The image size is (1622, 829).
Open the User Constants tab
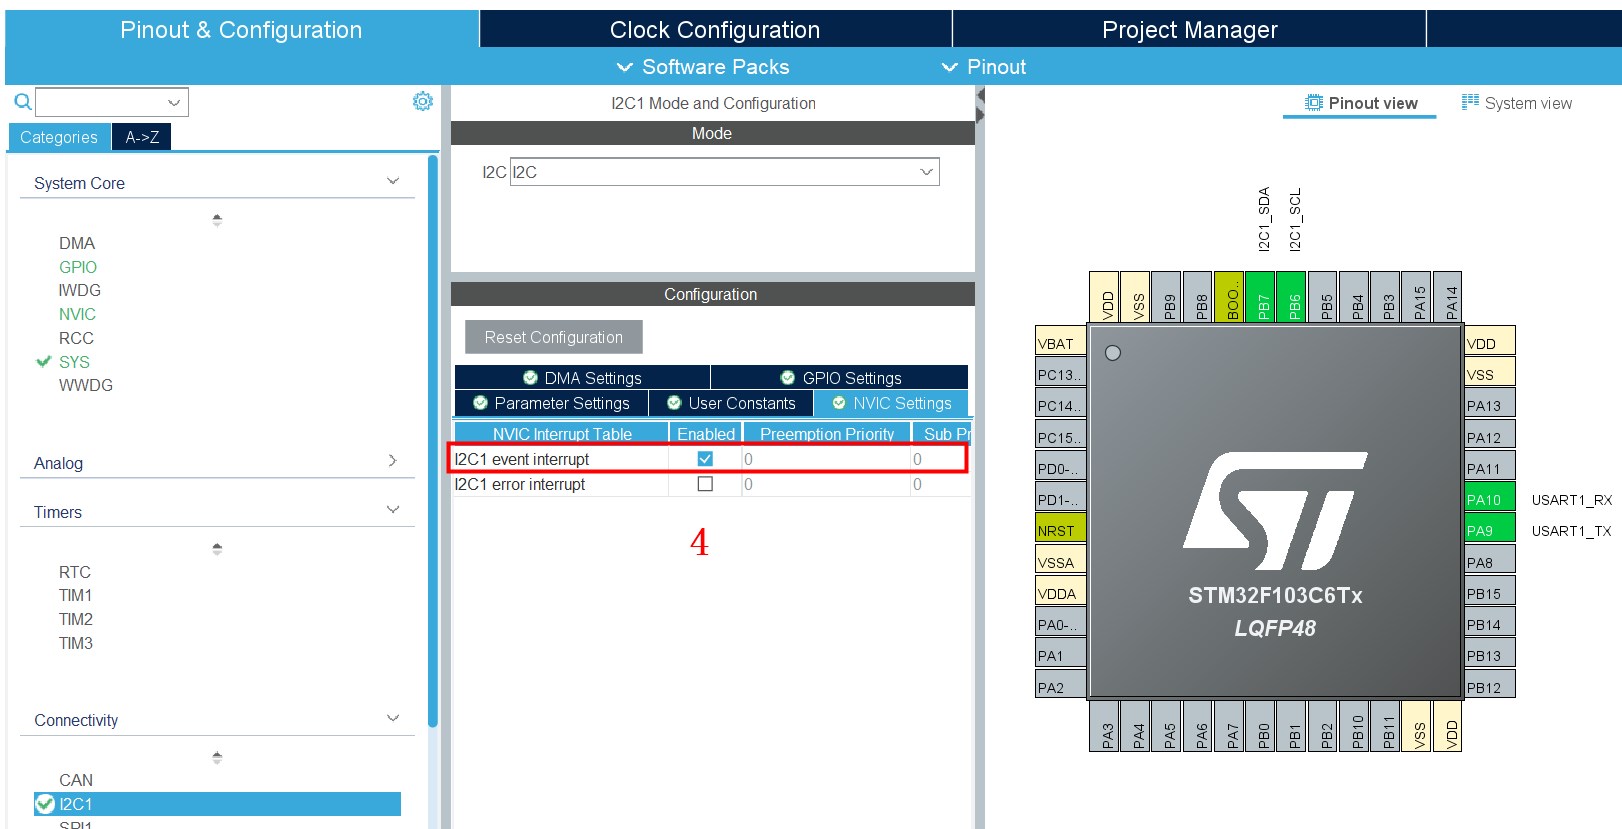point(731,403)
